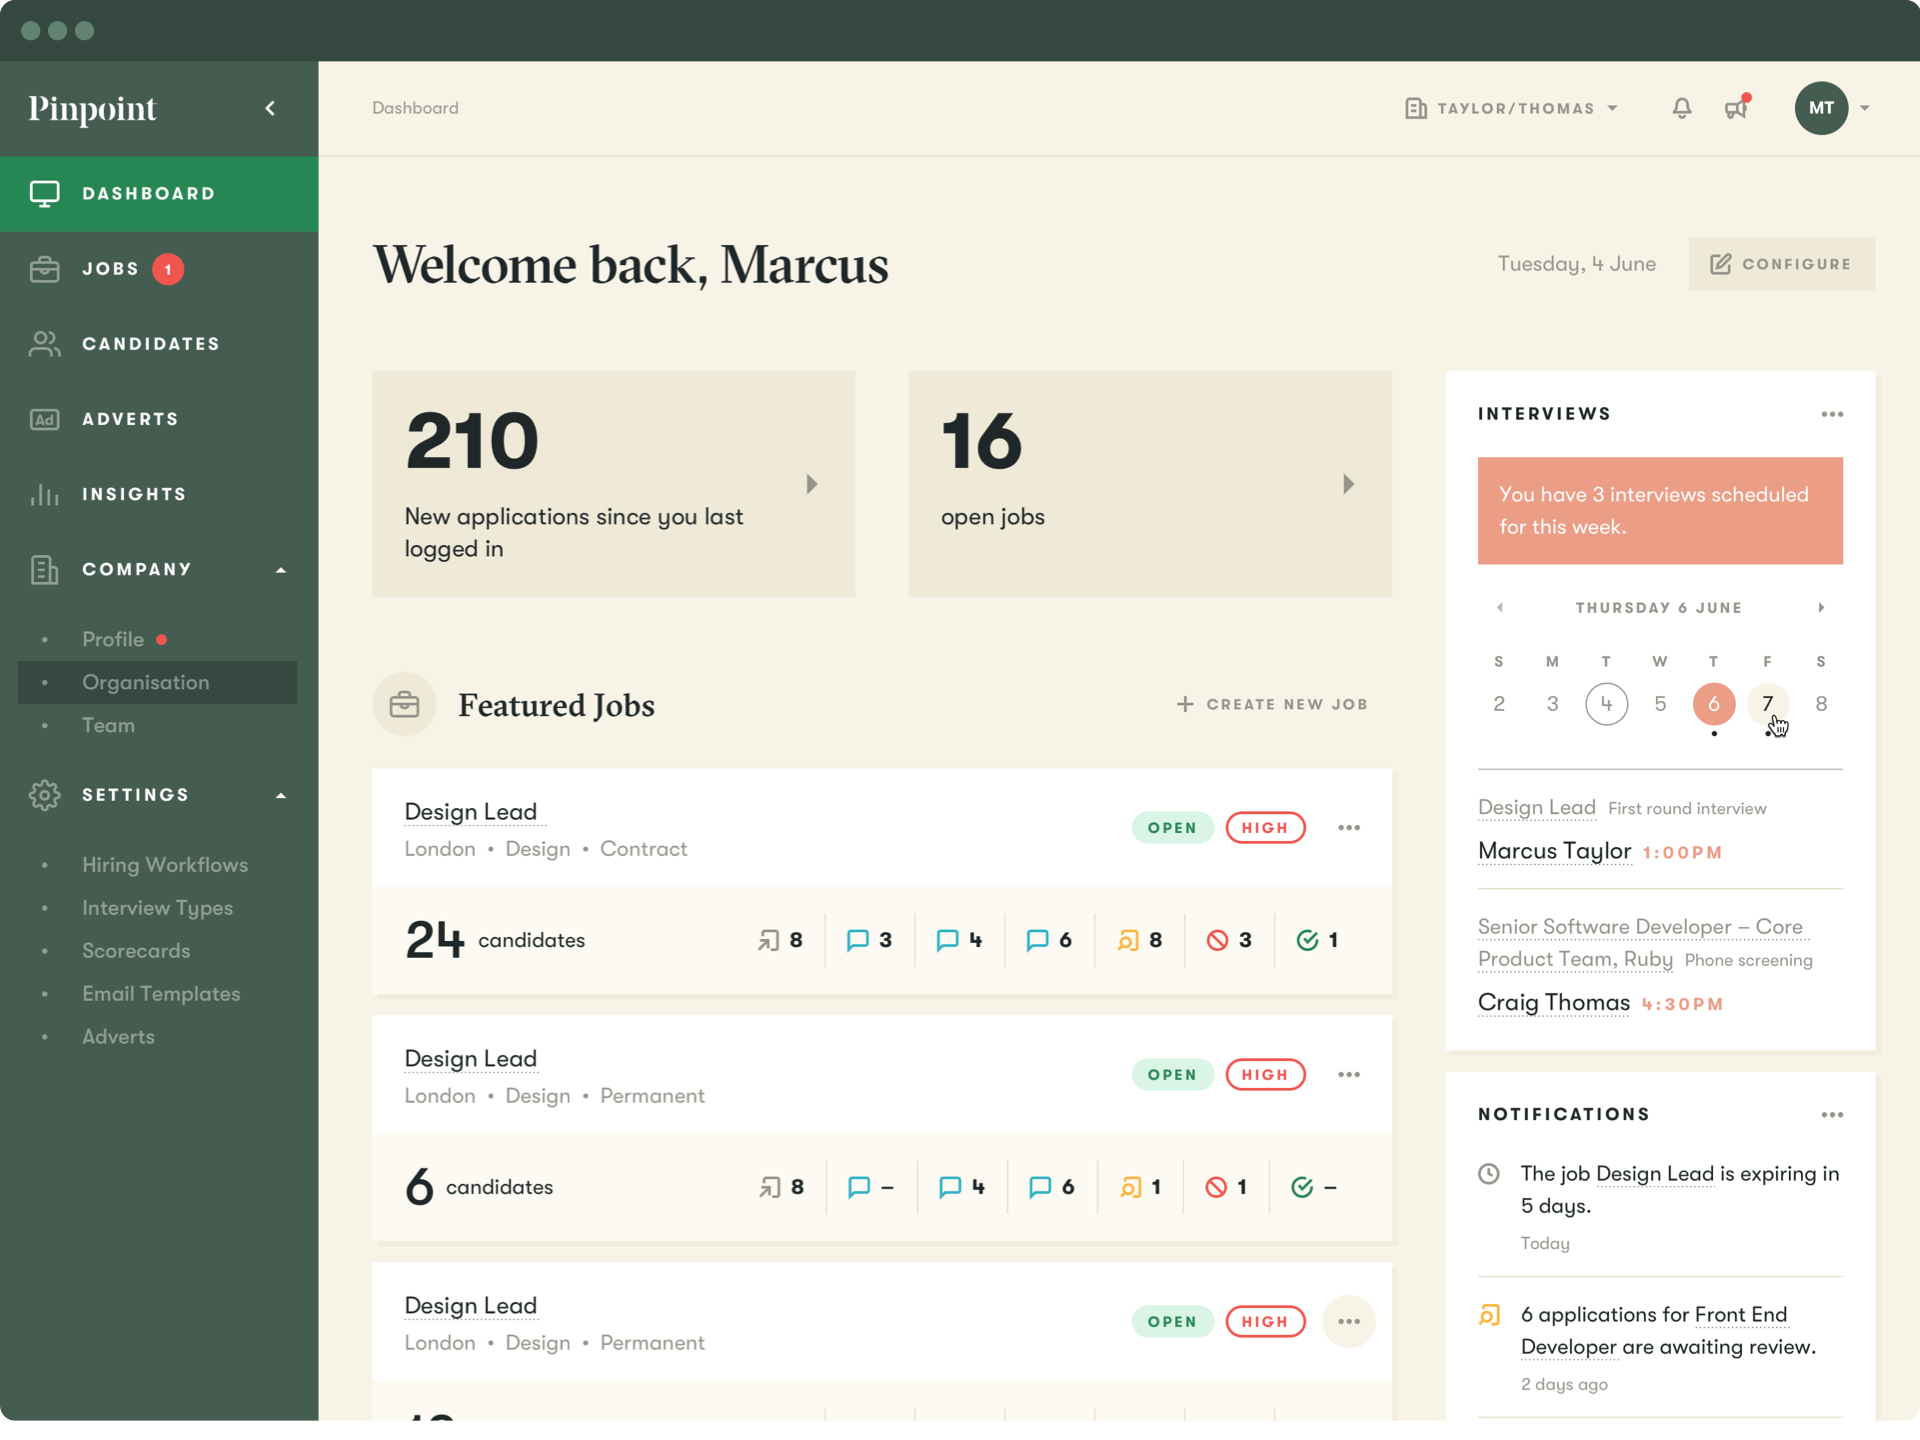Image resolution: width=1920 pixels, height=1440 pixels.
Task: Click the Insights chart icon
Action: pyautogui.click(x=44, y=493)
